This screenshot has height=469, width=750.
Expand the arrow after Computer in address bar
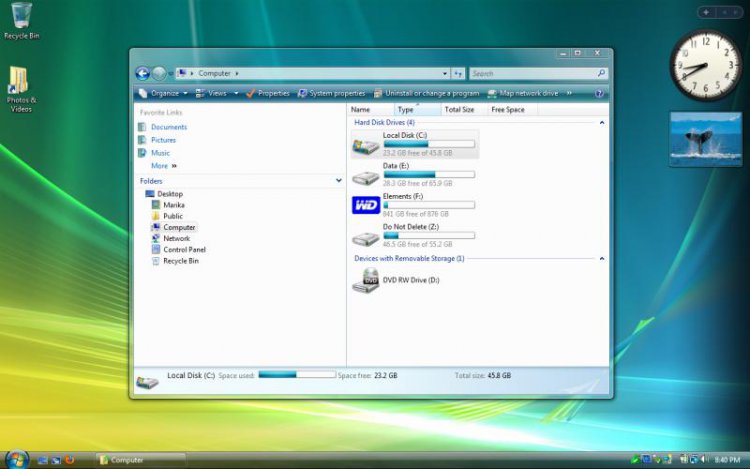[x=237, y=73]
